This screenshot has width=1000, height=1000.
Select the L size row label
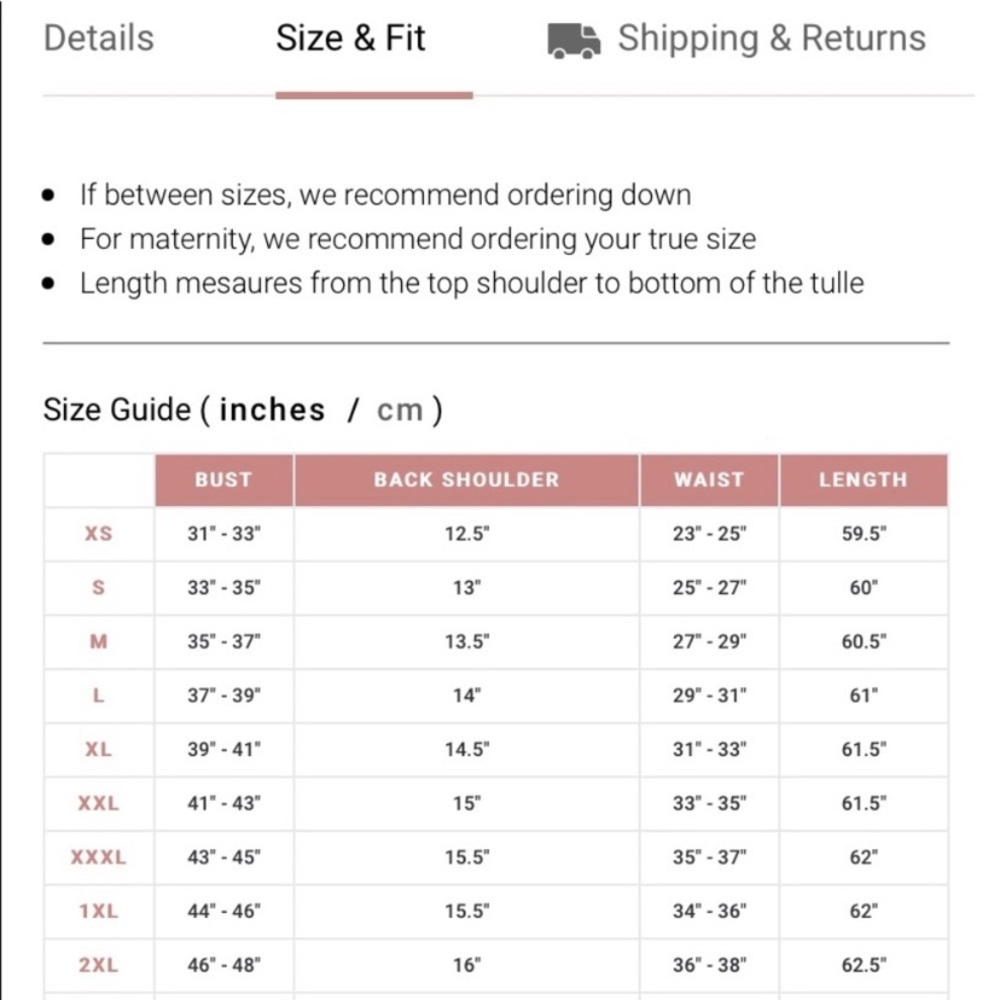pos(98,695)
